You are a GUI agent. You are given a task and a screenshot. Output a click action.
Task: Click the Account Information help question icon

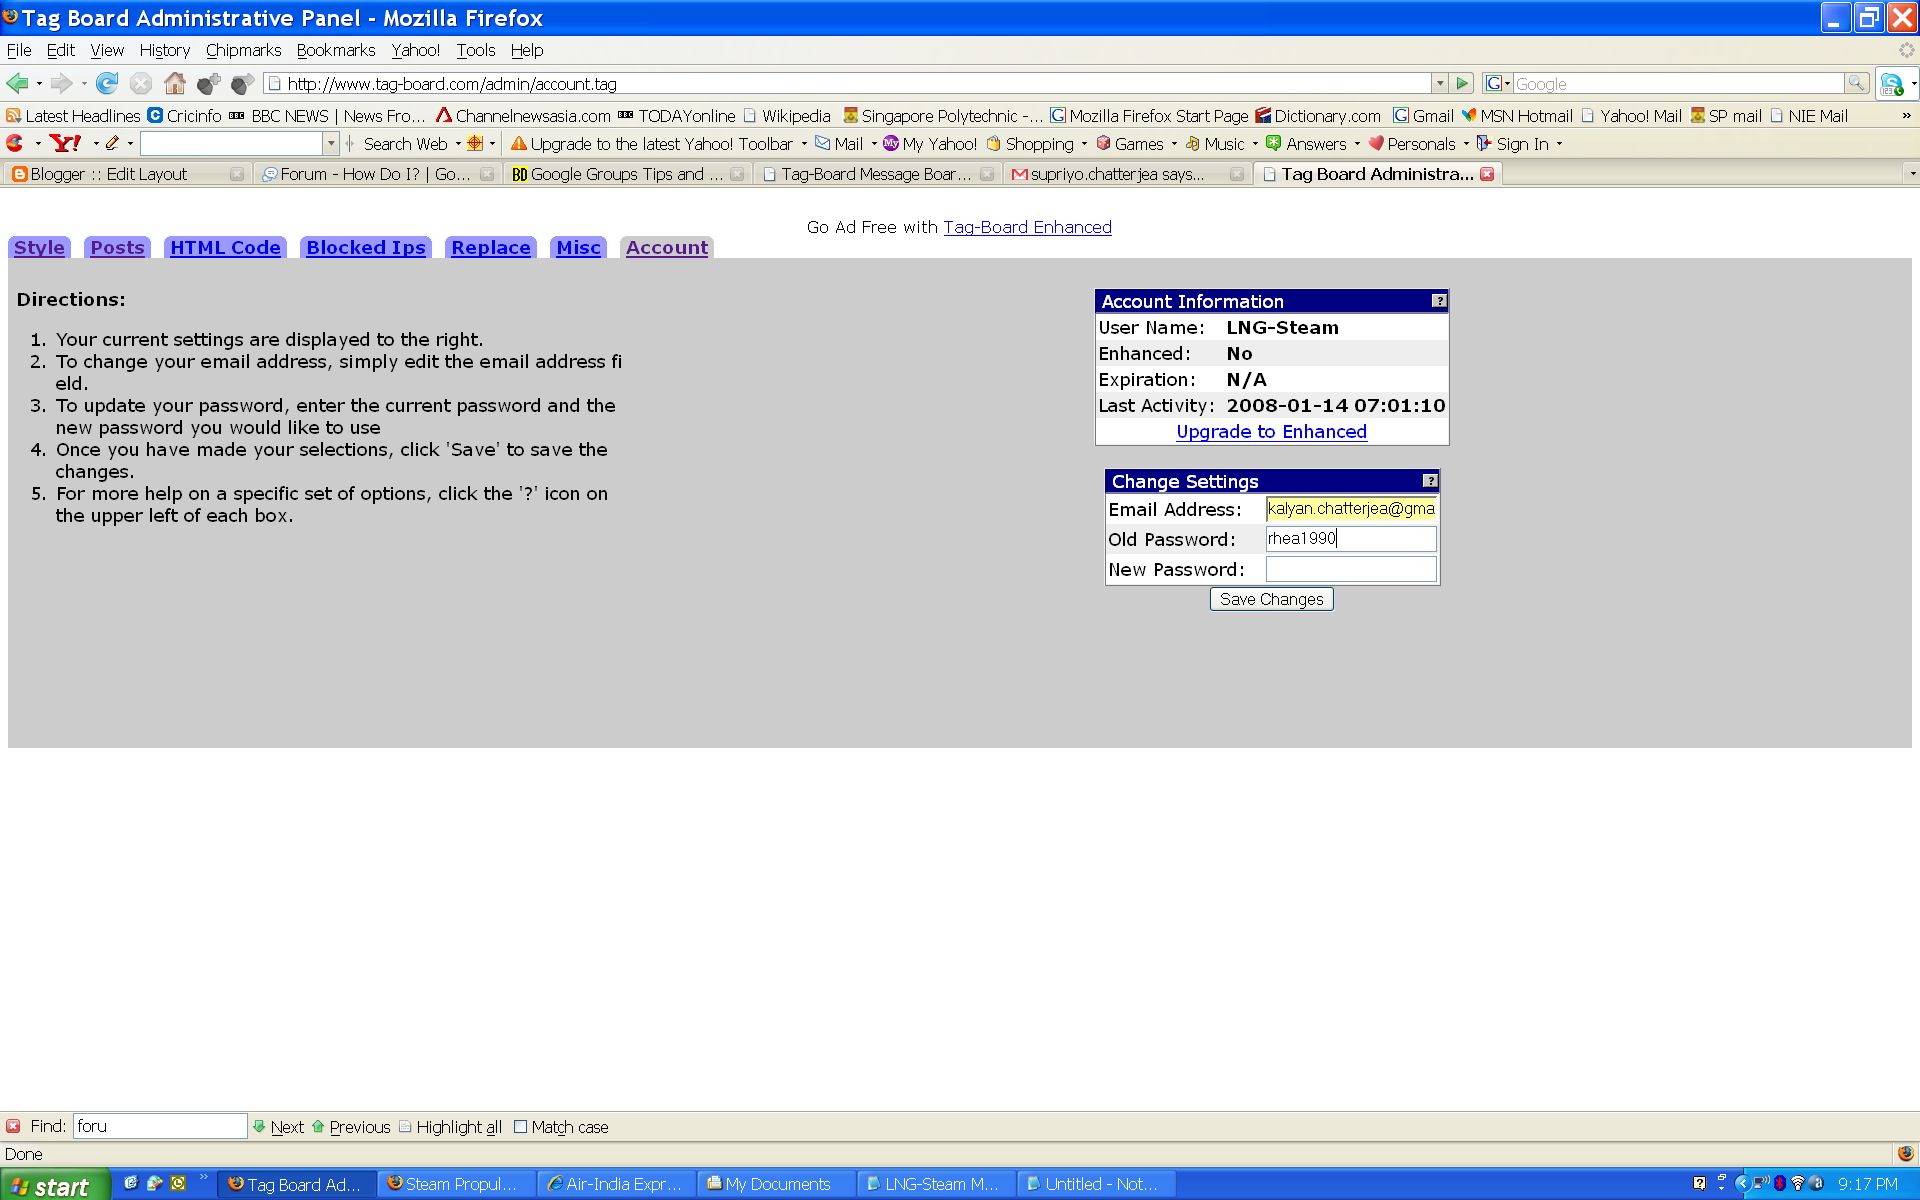tap(1438, 301)
